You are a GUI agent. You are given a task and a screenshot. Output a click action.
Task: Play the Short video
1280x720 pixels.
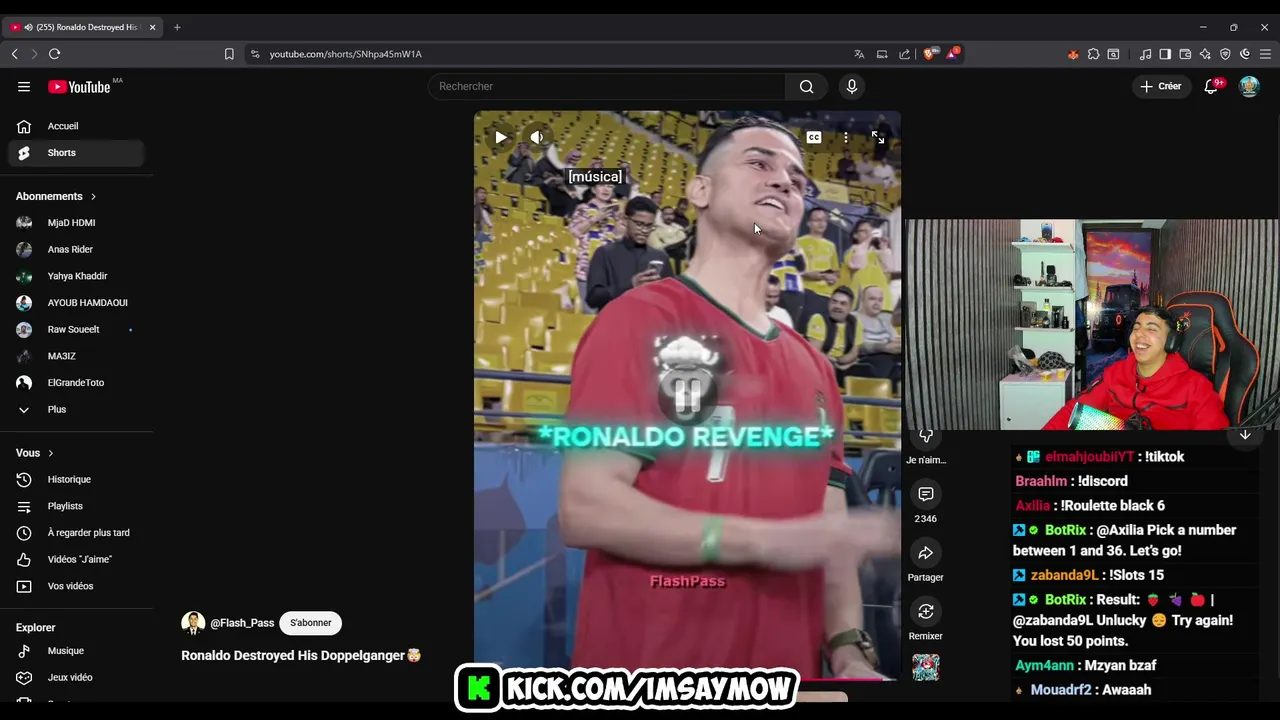pos(501,137)
